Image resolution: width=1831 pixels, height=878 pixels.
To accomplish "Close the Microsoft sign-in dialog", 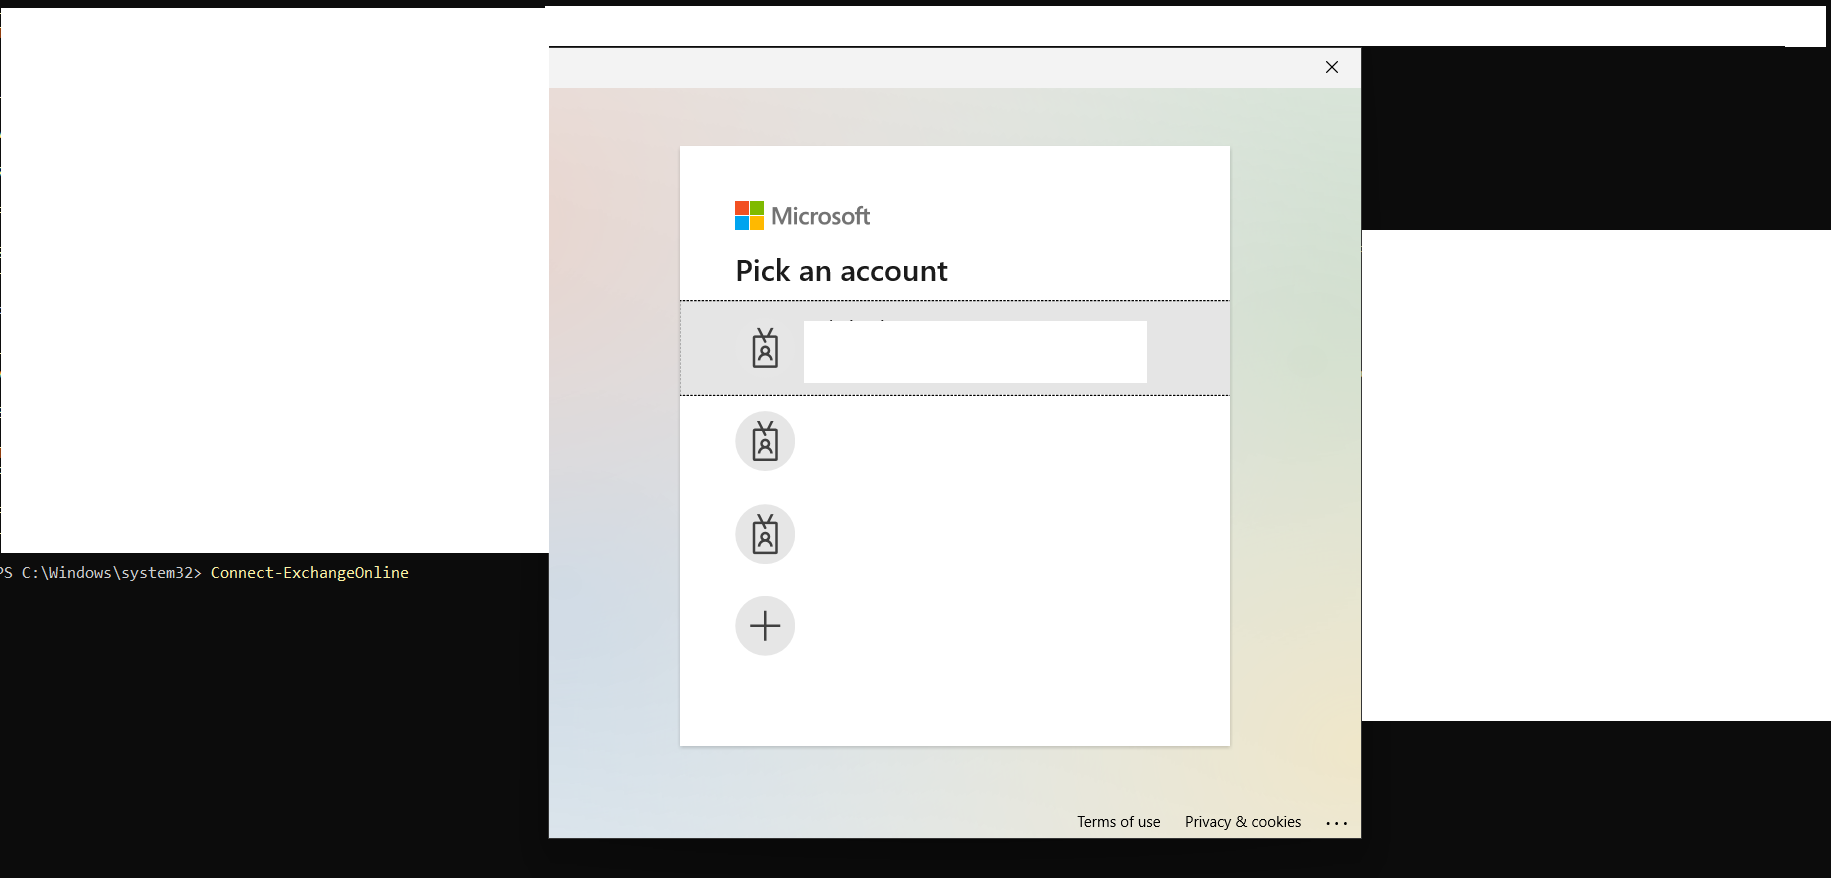I will (1332, 67).
